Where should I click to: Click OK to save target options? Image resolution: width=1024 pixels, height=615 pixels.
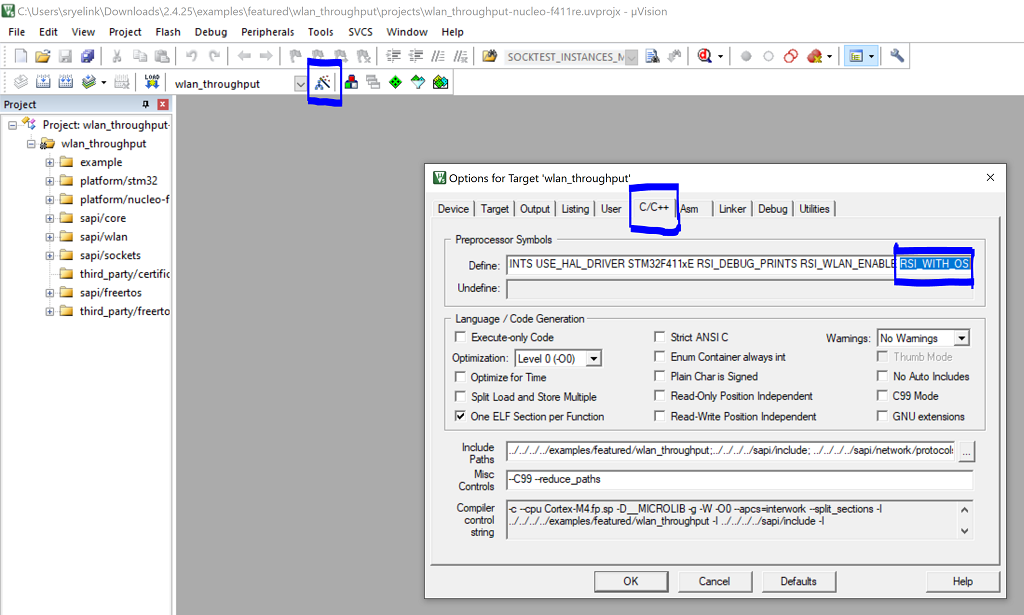(x=631, y=581)
